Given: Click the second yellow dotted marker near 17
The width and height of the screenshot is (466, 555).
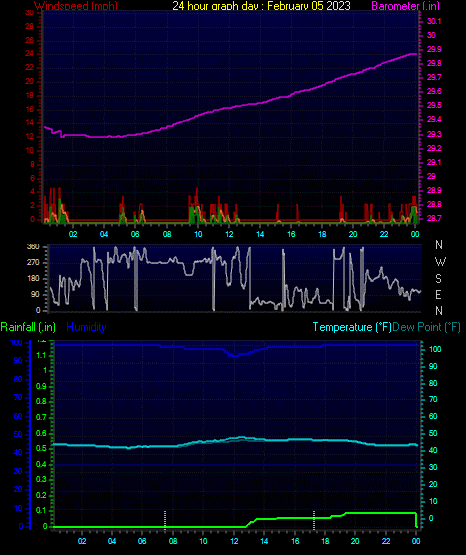Looking at the screenshot, I should [314, 520].
